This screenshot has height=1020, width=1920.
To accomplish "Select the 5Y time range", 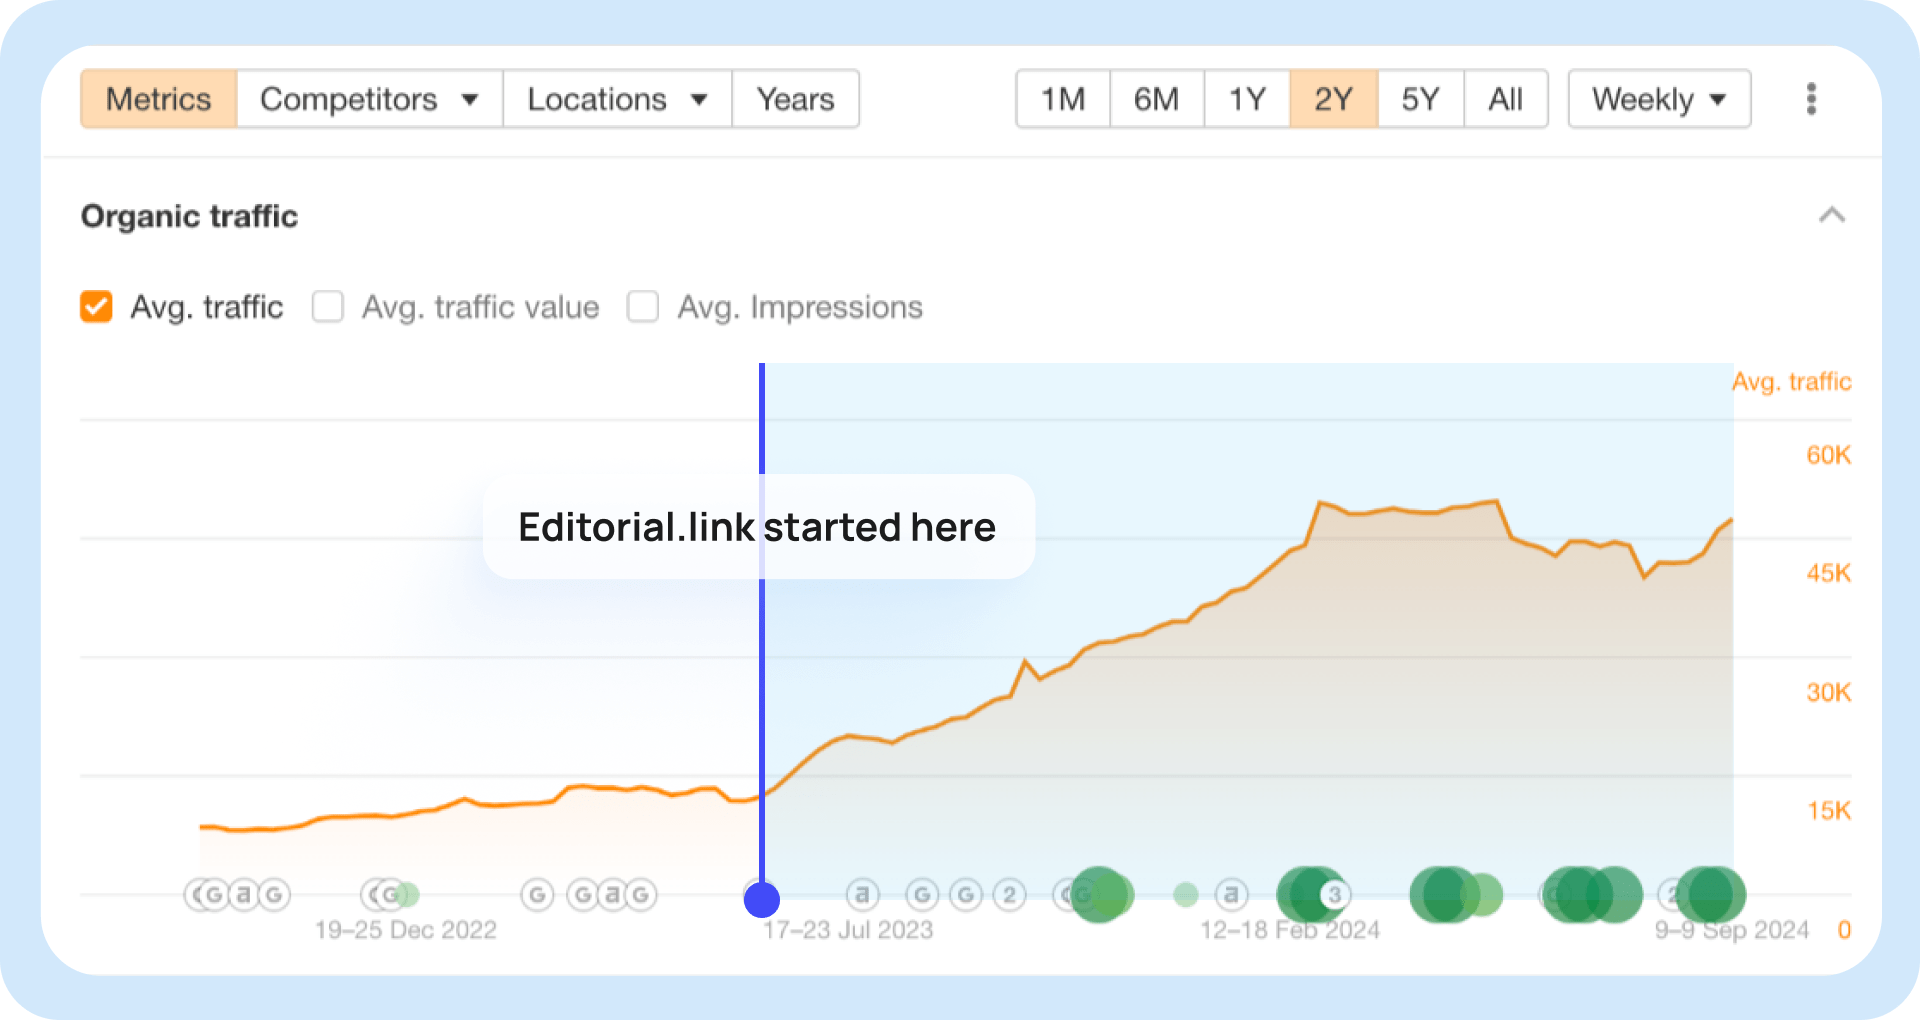I will [x=1421, y=99].
